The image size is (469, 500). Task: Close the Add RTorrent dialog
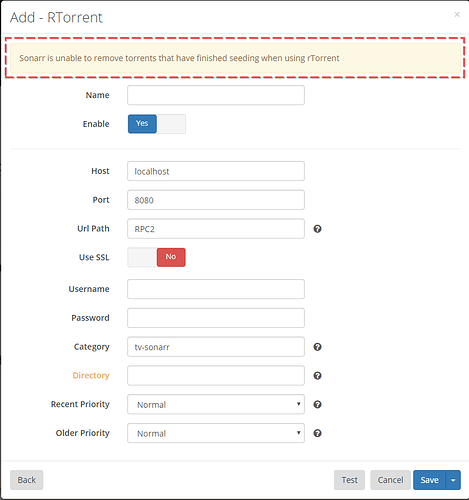[457, 14]
